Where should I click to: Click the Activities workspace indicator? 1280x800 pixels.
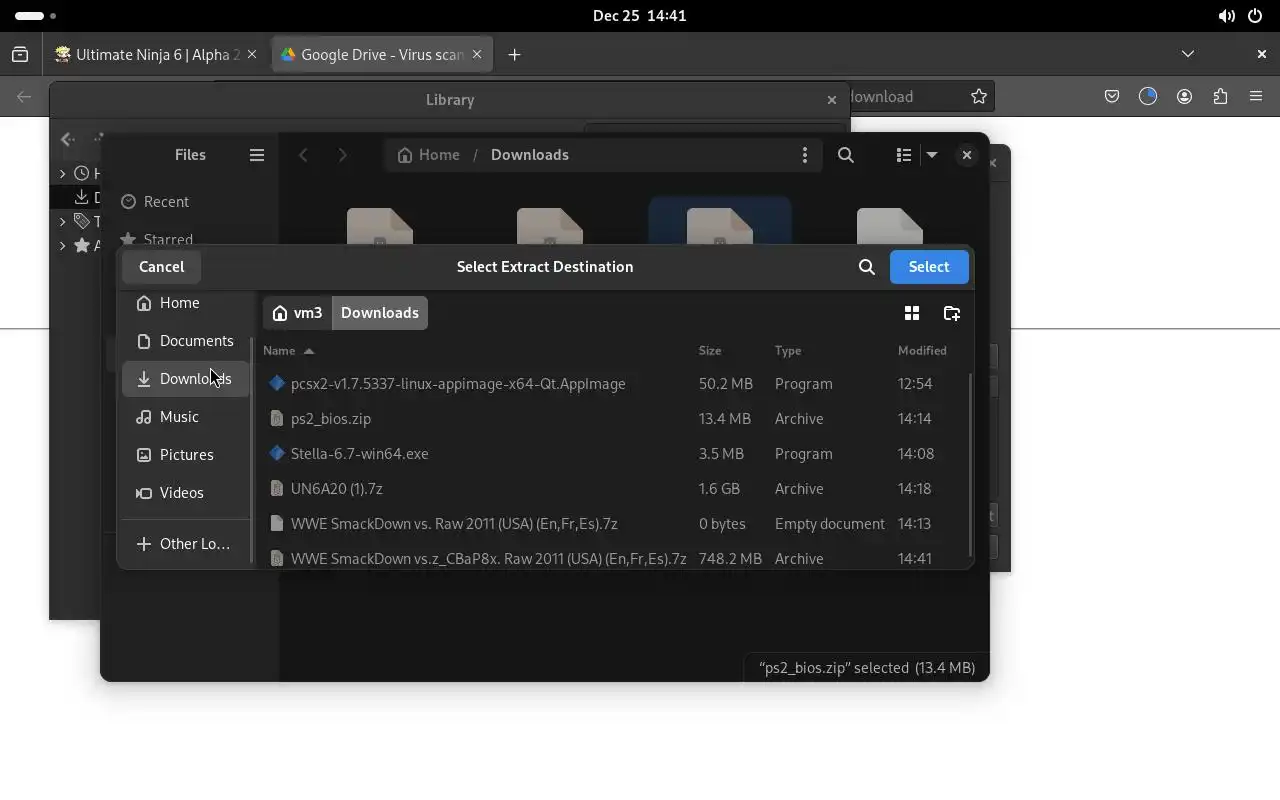(x=36, y=16)
